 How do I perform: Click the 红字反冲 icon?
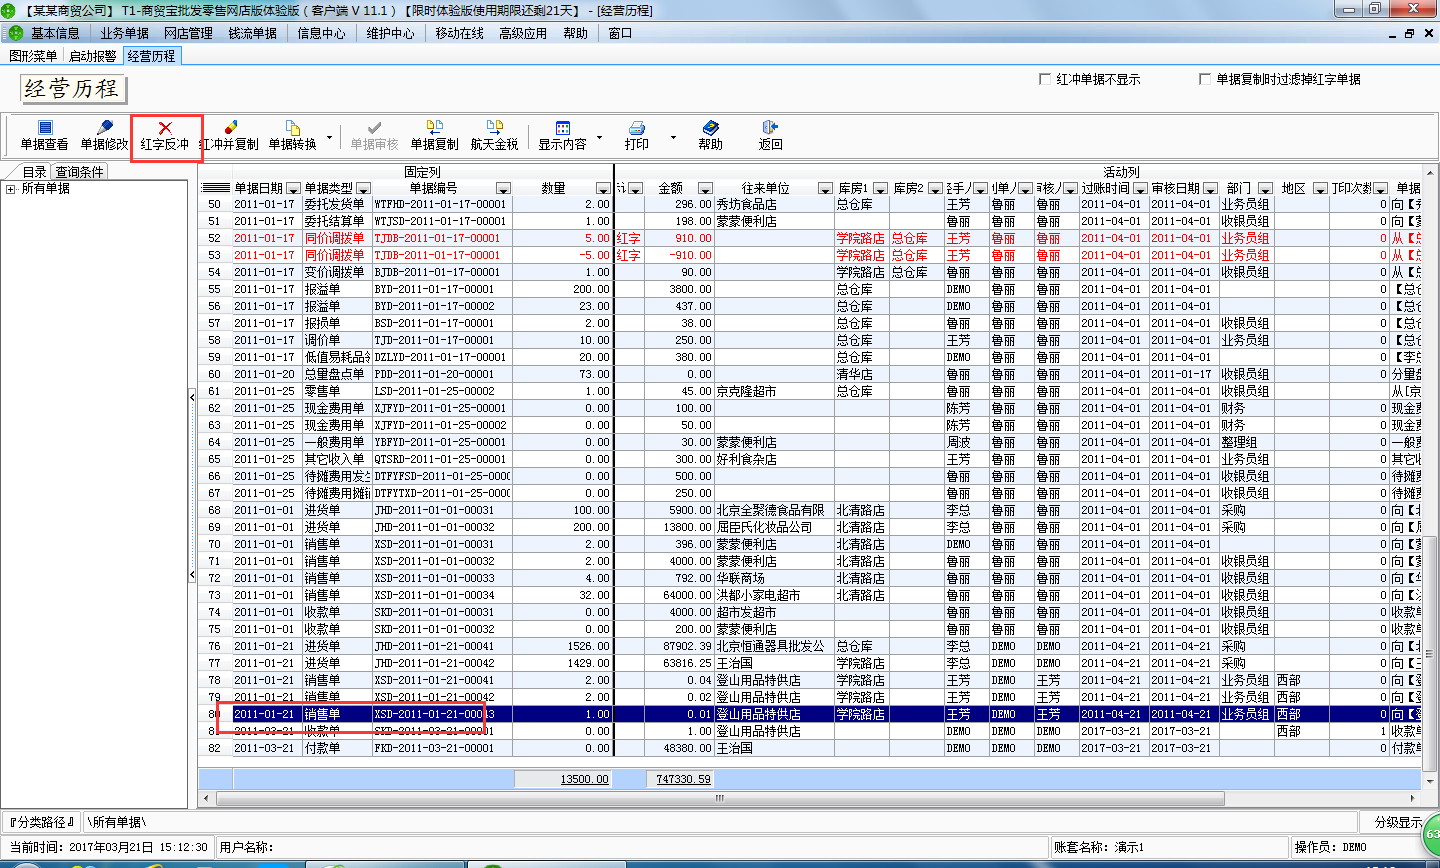pyautogui.click(x=164, y=135)
